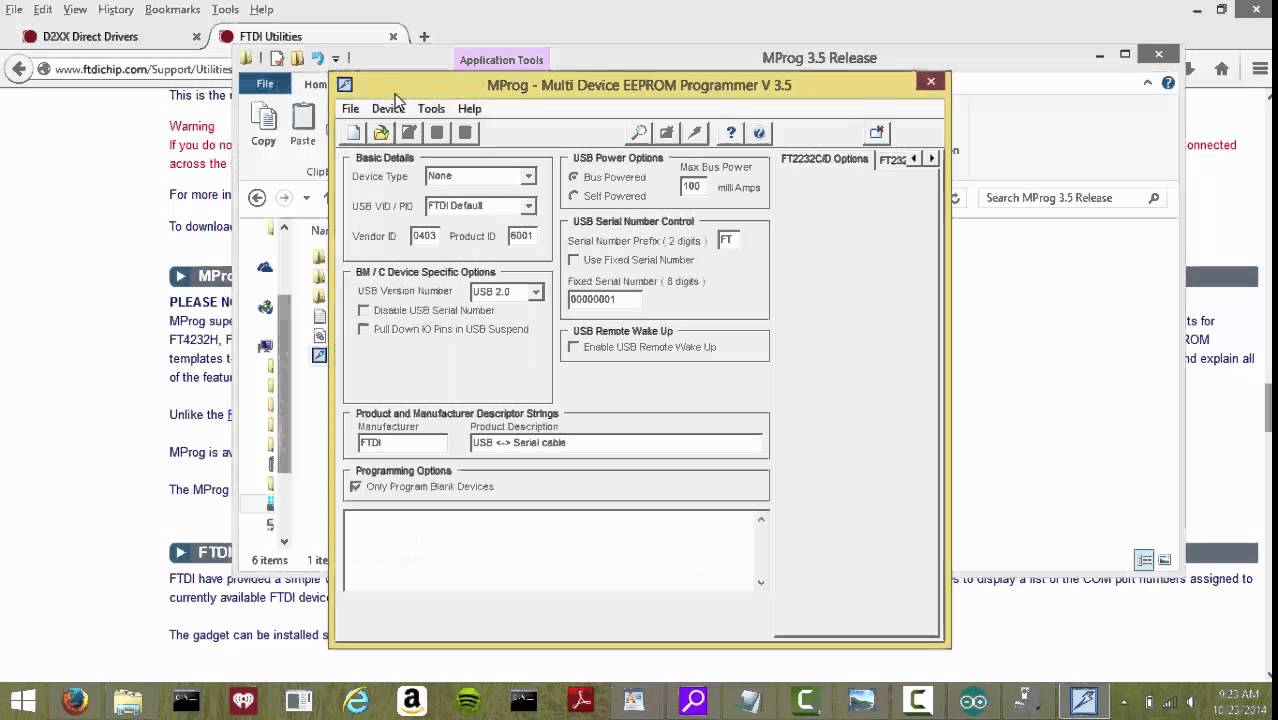This screenshot has width=1278, height=720.
Task: Open Explorer quick access toolbar customize arrow
Action: coord(336,59)
